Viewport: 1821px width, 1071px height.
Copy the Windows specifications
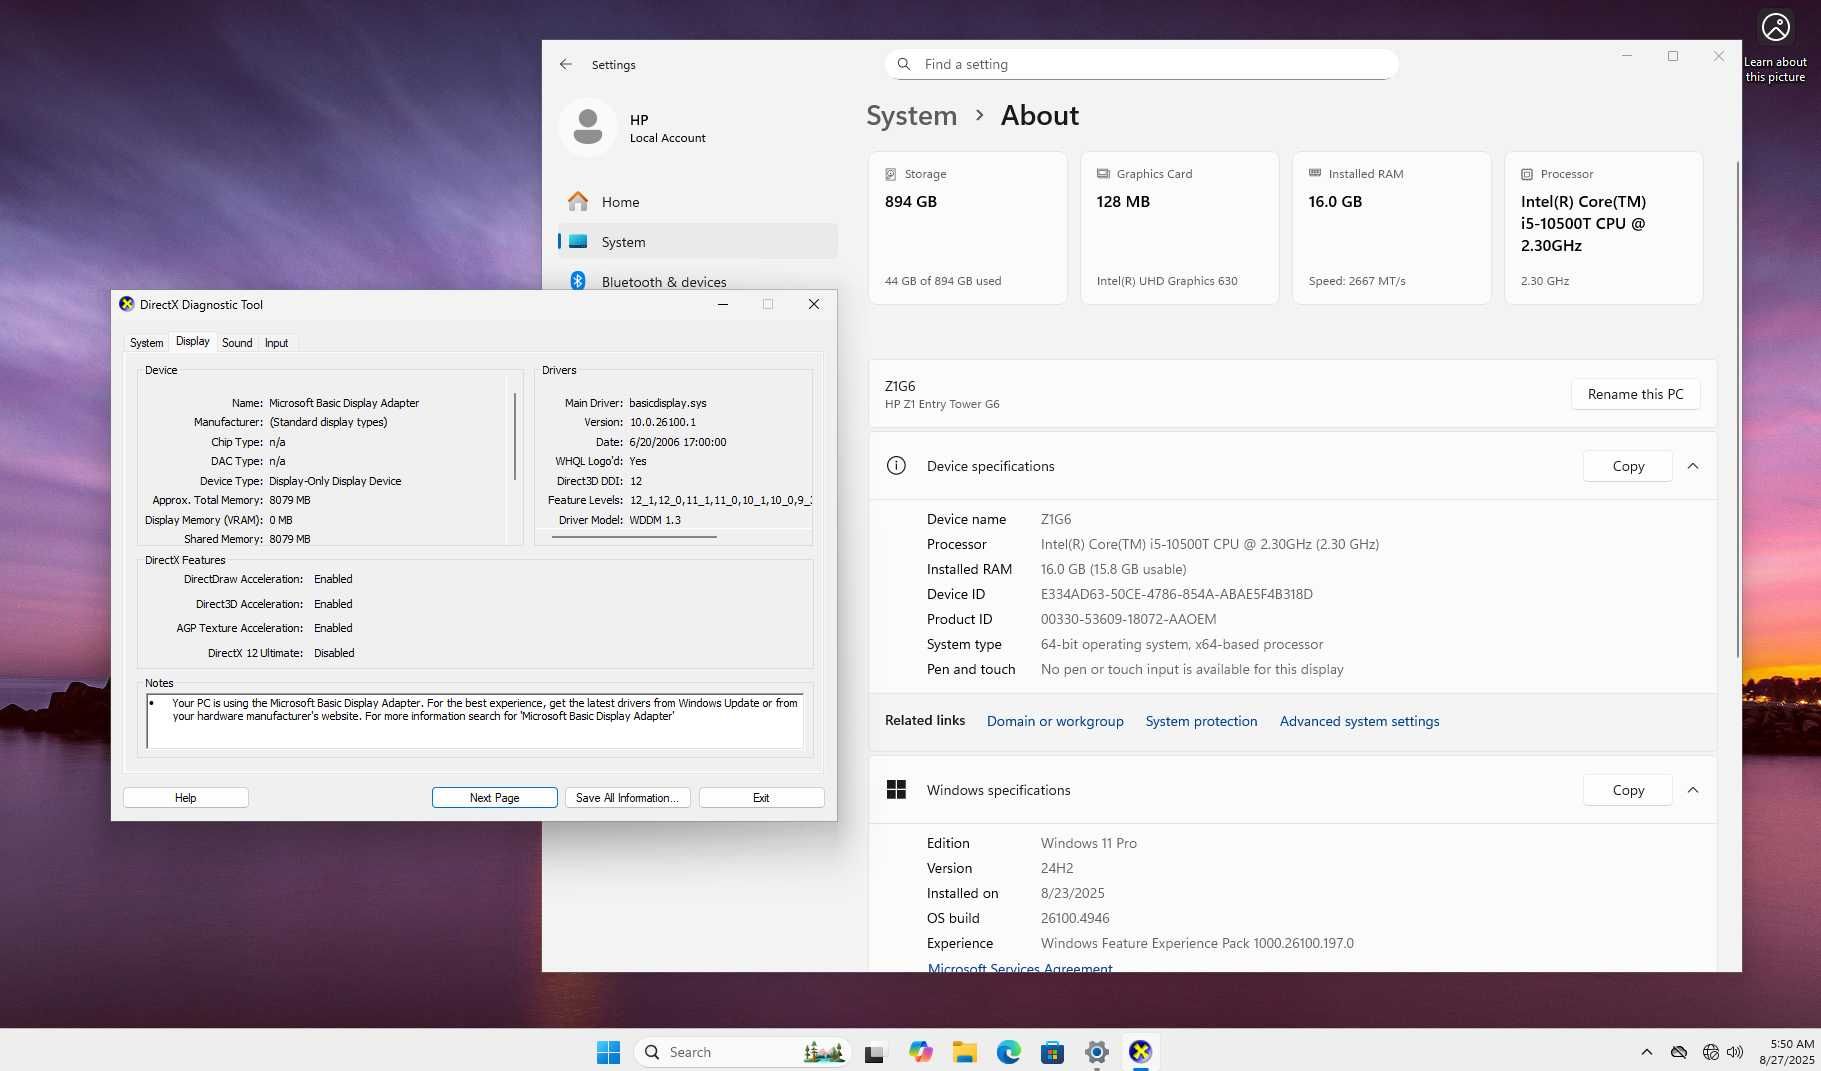[1628, 790]
